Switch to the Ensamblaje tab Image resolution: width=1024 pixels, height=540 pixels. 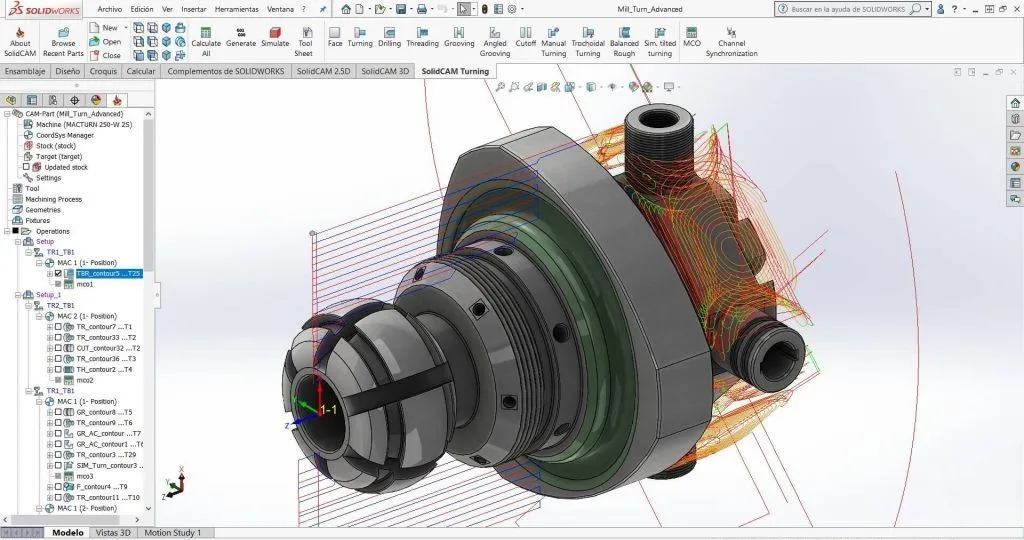tap(25, 71)
